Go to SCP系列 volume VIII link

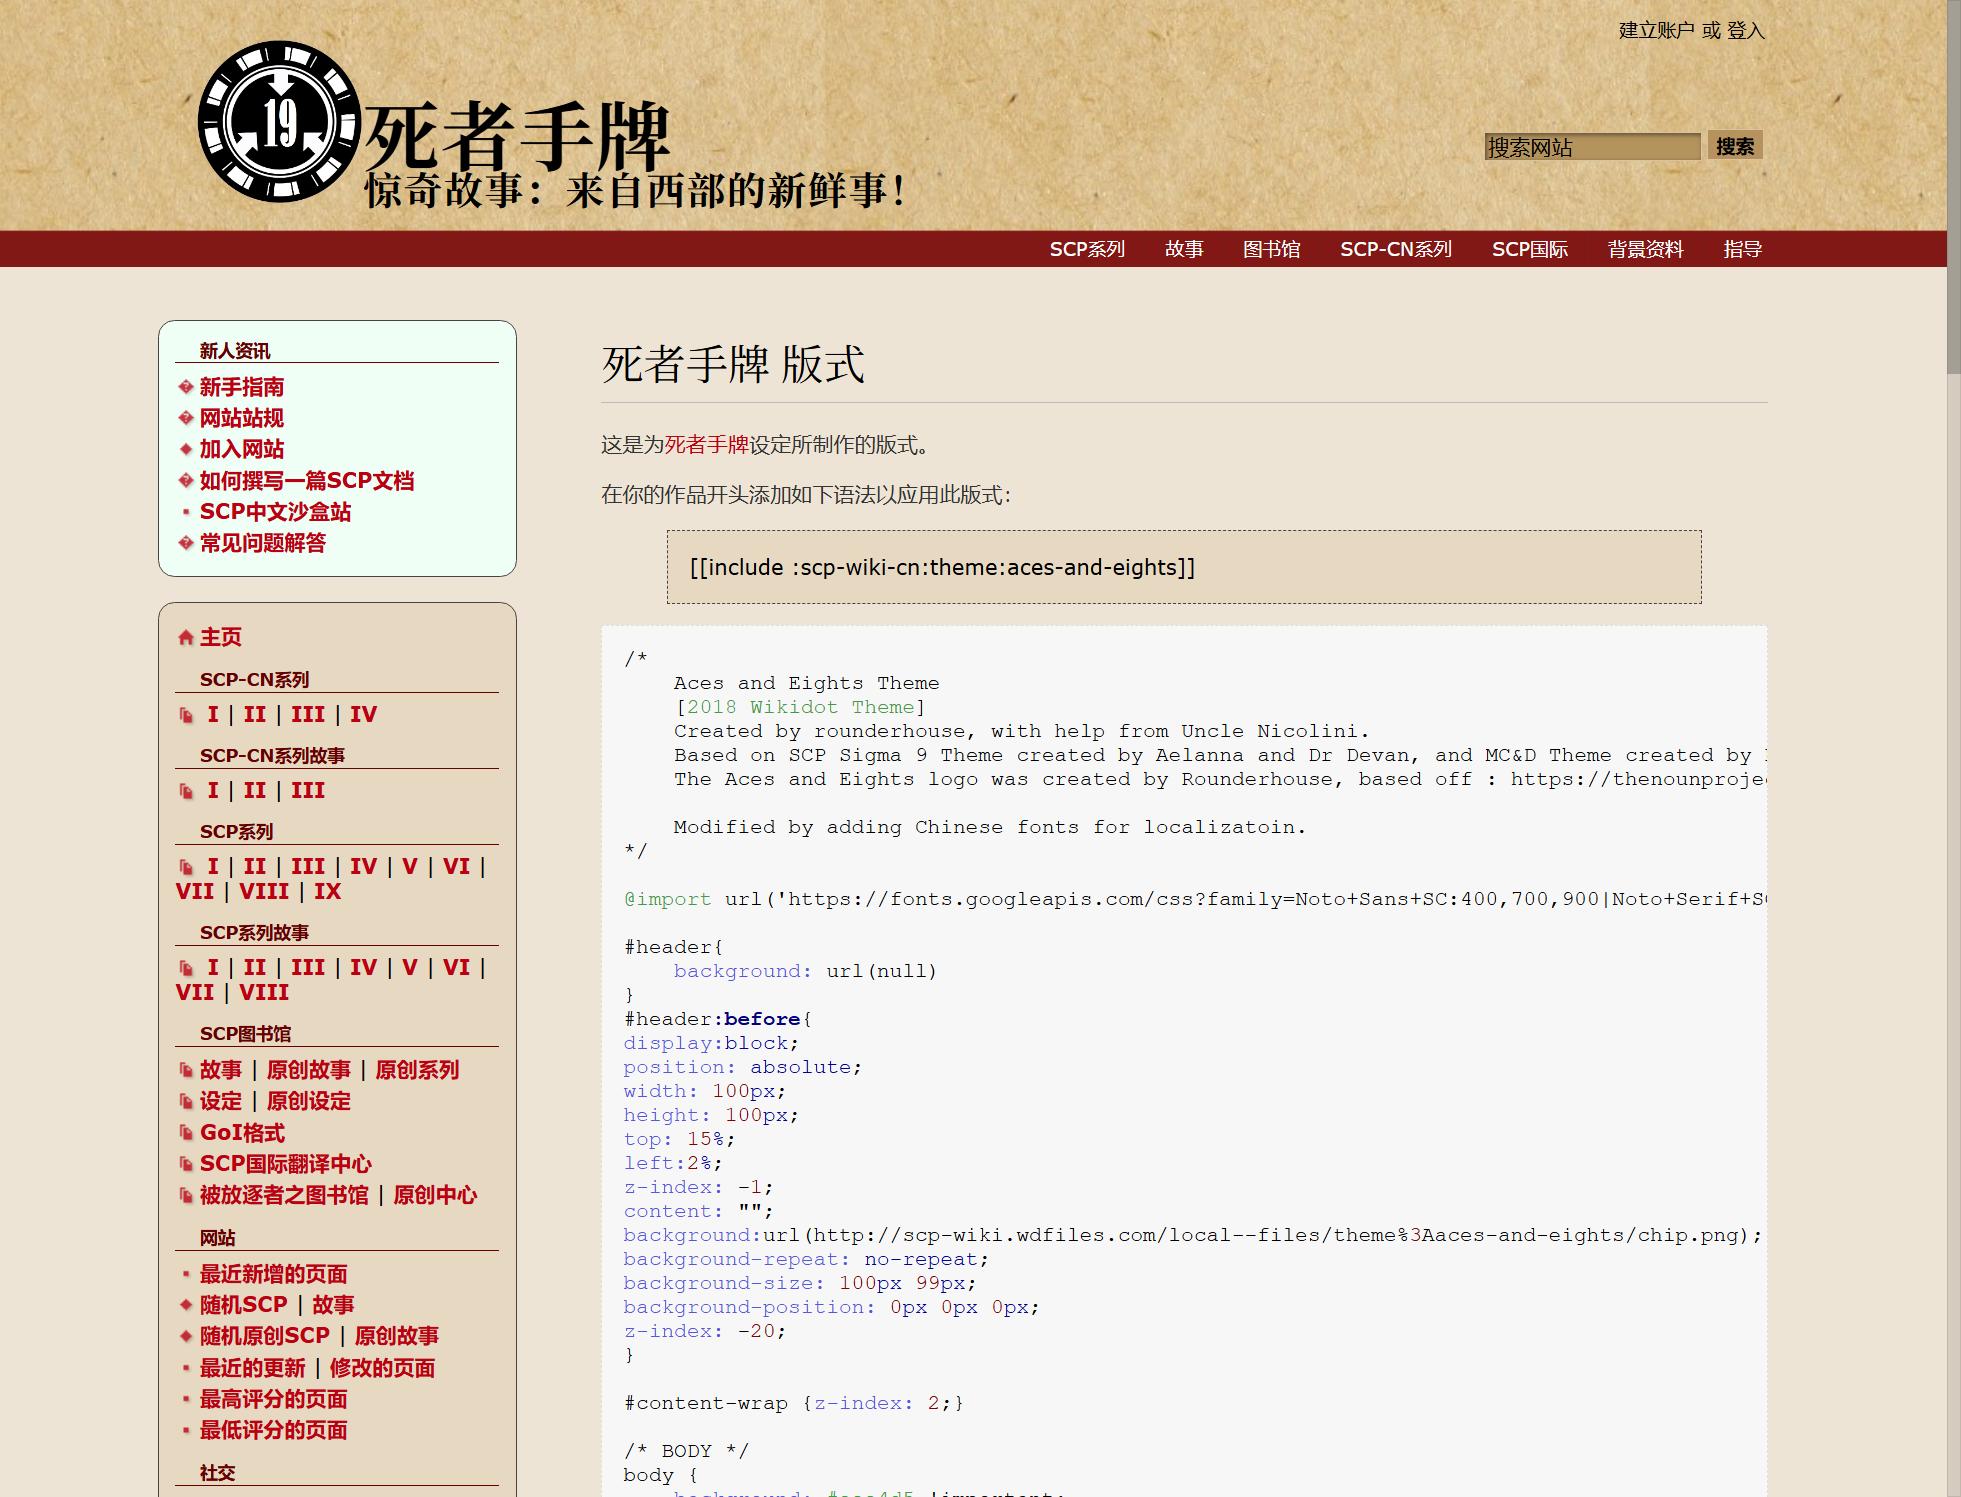[x=264, y=891]
